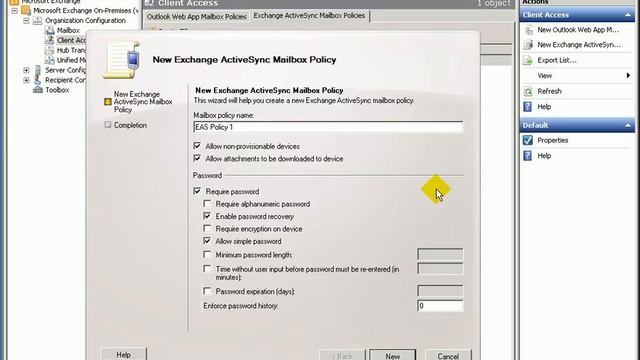The height and width of the screenshot is (360, 640).
Task: Expand Server Configuration tree node
Action: [x=26, y=70]
